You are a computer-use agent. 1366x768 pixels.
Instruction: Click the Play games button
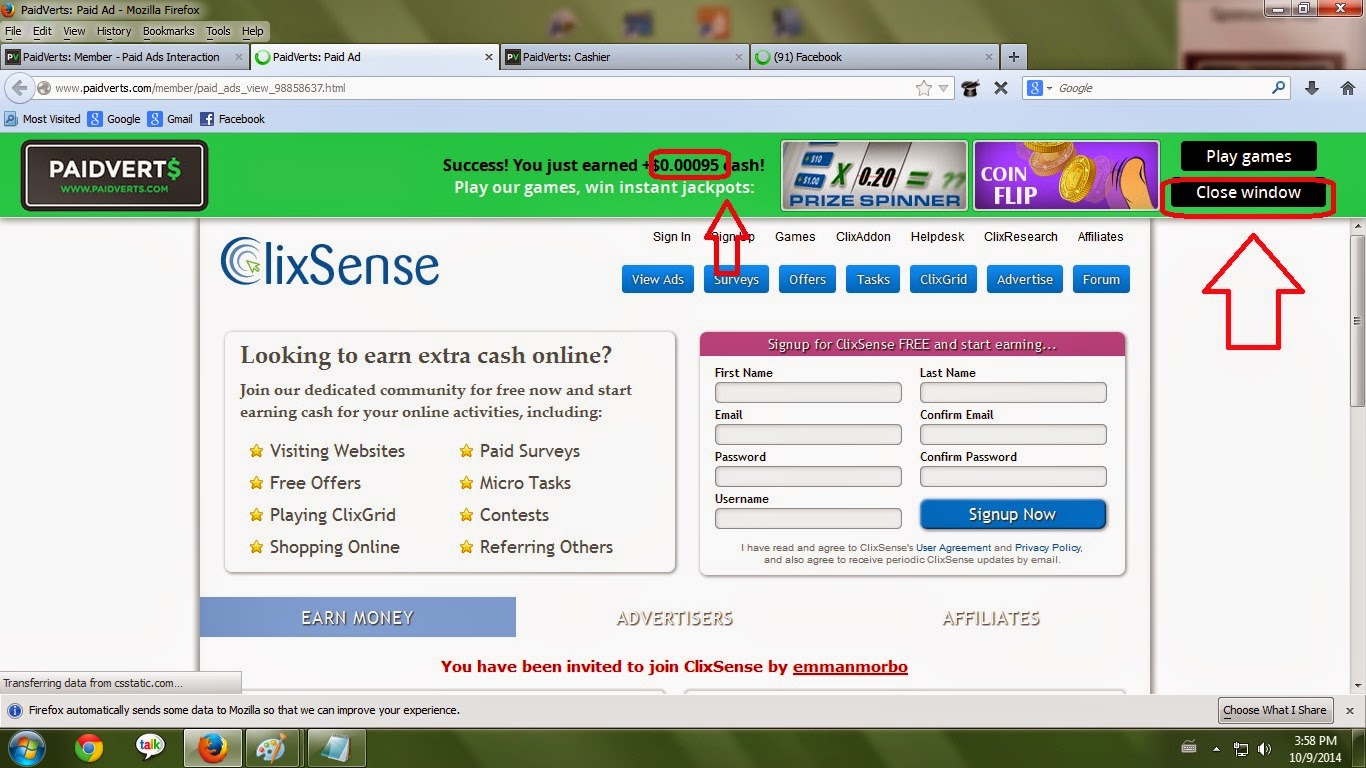(1248, 156)
